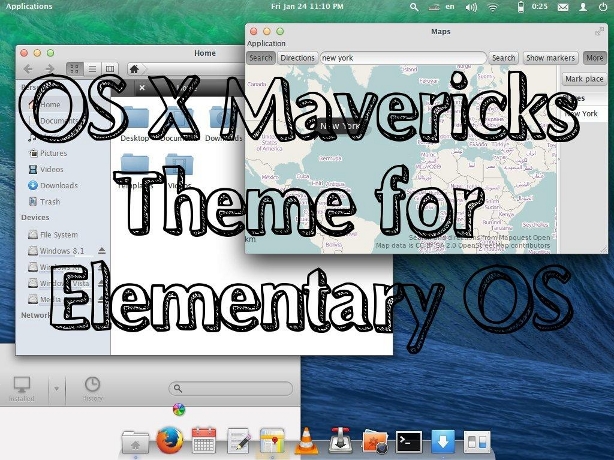Click the date and time in top panel
This screenshot has width=614, height=460.
(x=307, y=7)
